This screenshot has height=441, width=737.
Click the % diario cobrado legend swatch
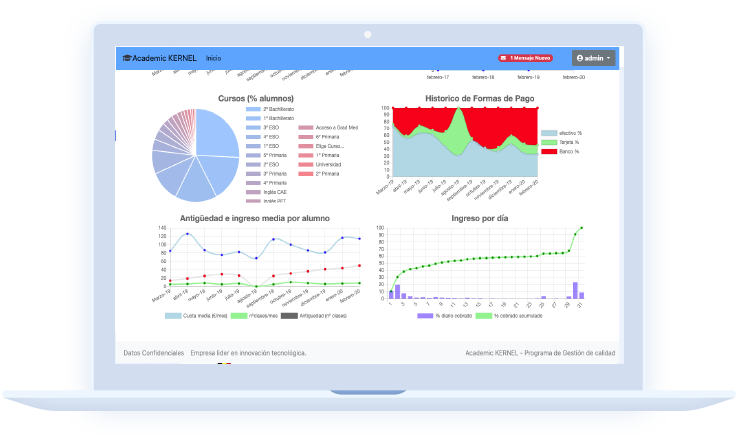[x=425, y=316]
